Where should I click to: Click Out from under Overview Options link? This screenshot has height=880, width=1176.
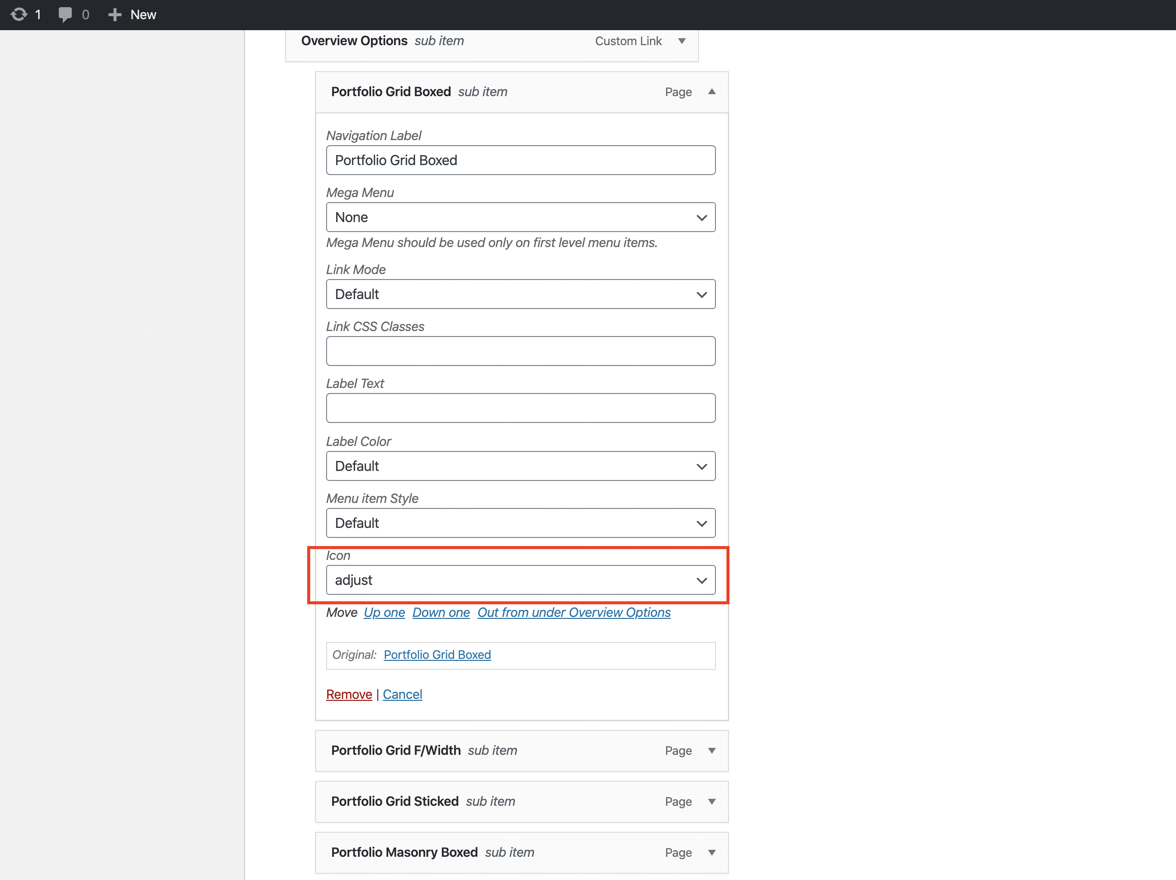point(573,612)
